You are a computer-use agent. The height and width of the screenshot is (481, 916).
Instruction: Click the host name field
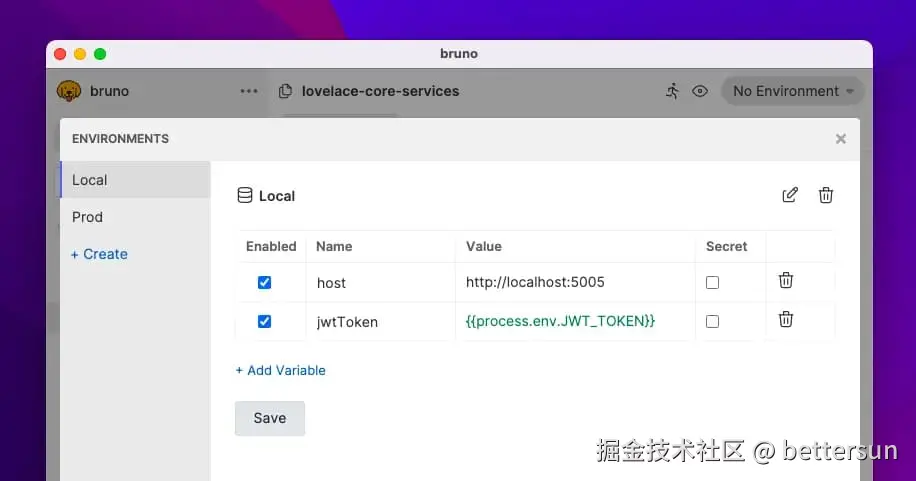(x=381, y=283)
